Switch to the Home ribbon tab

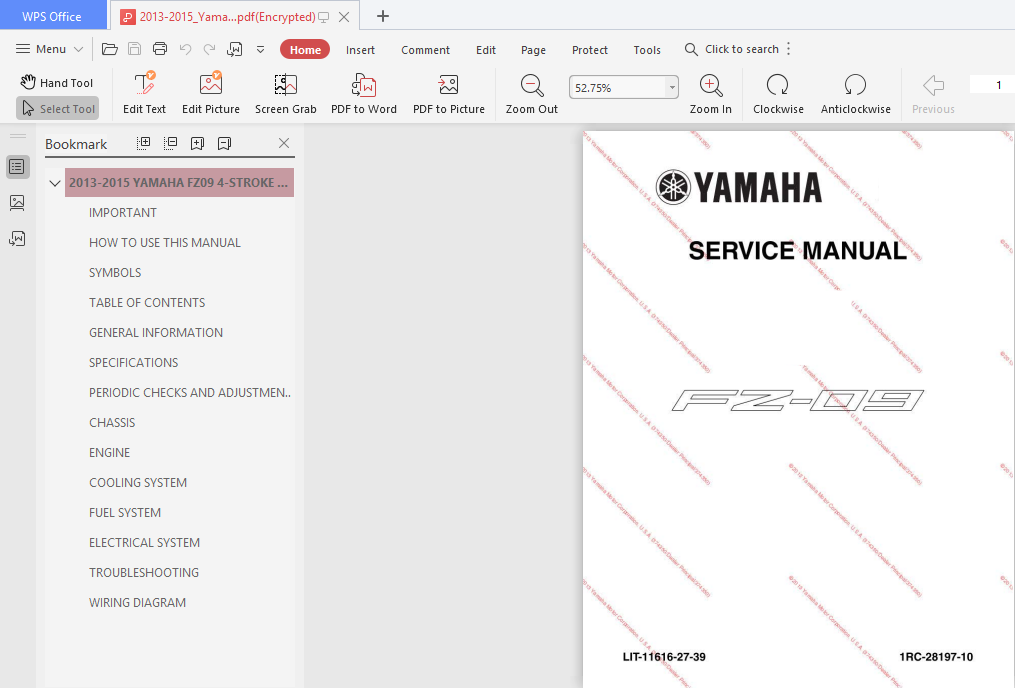pos(305,50)
